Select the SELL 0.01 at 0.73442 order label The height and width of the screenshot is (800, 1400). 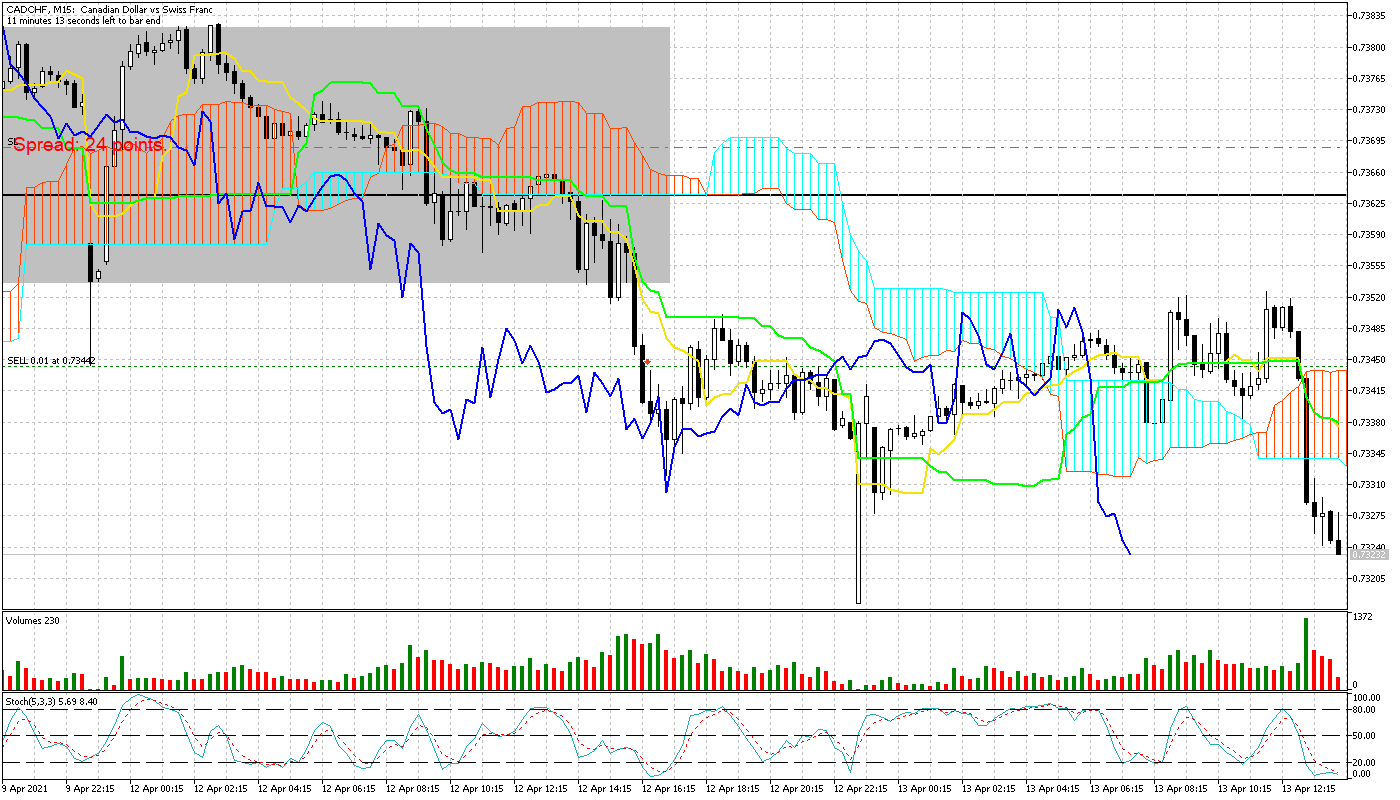[x=50, y=360]
